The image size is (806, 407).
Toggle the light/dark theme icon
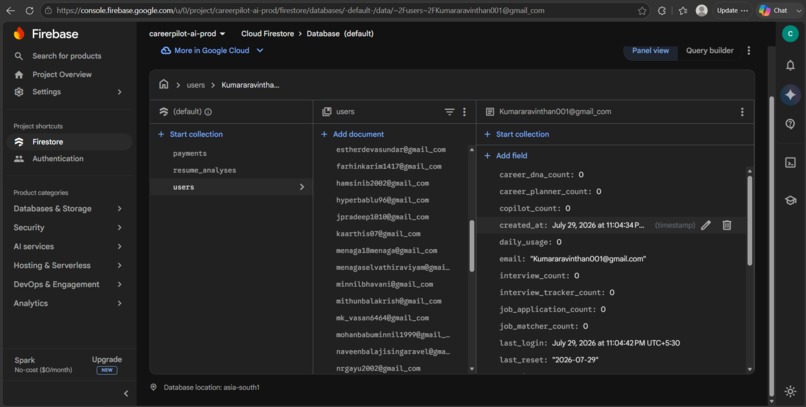coord(790,391)
